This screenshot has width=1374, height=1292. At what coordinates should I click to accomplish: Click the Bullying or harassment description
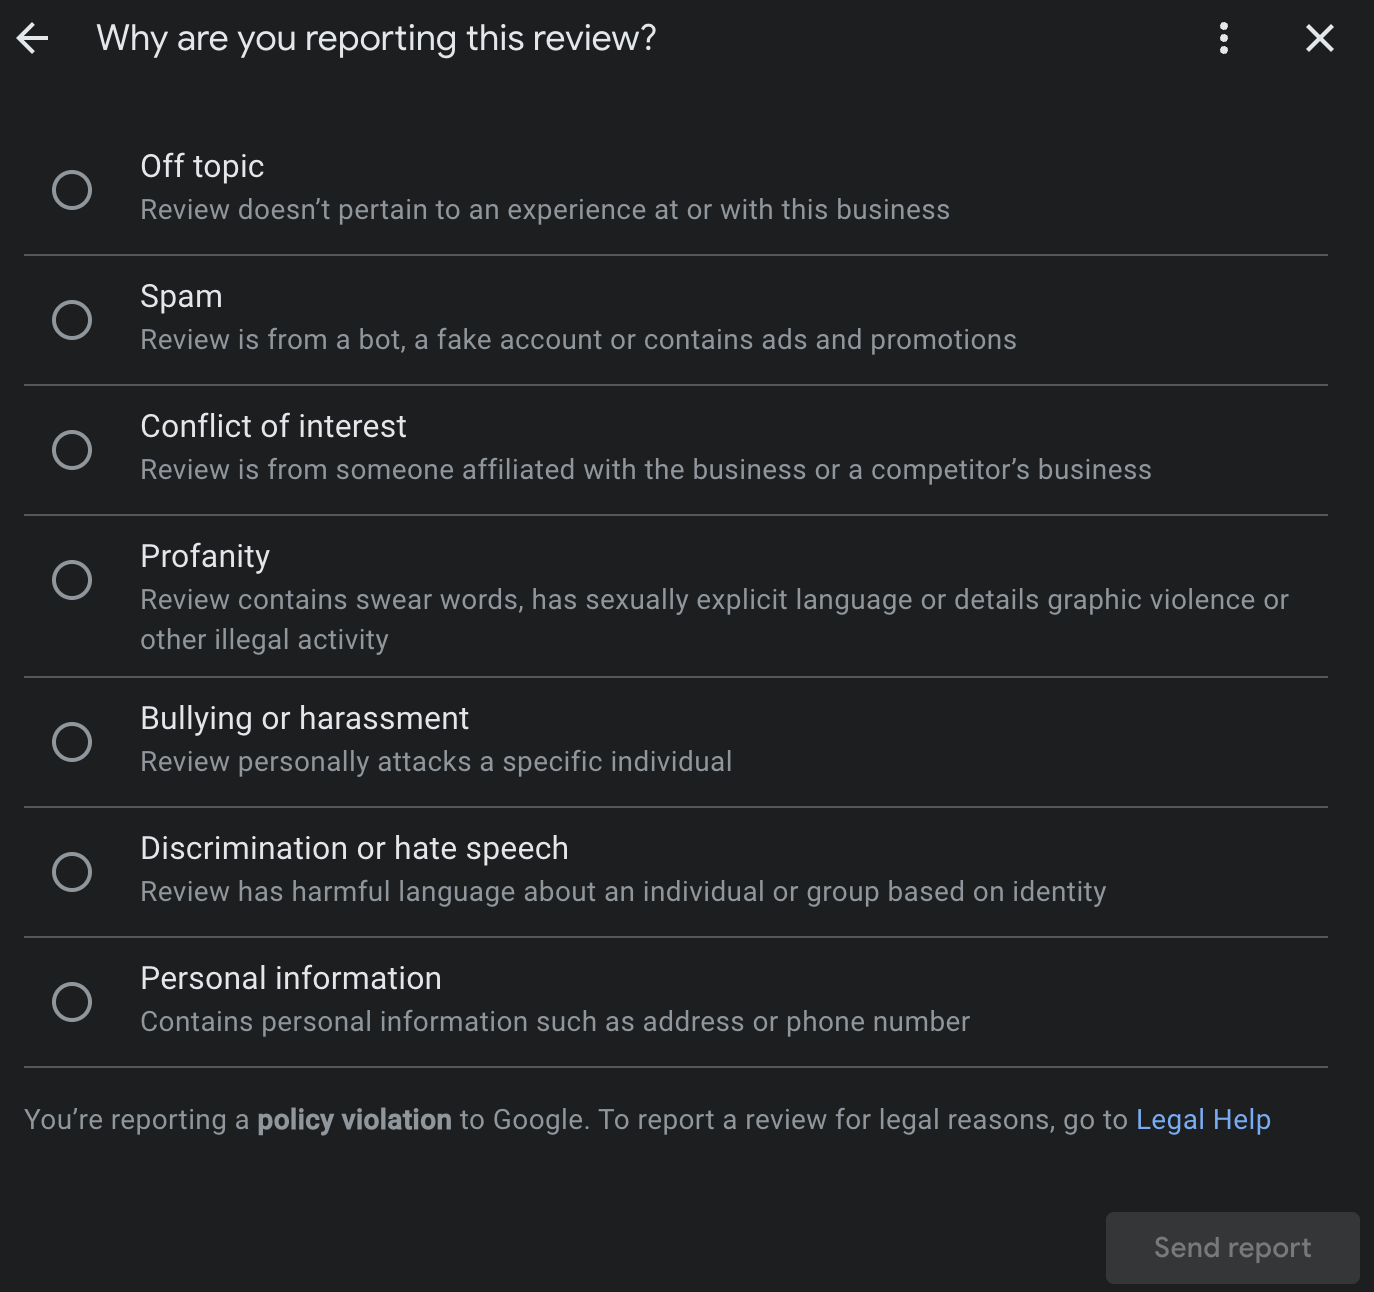[x=436, y=761]
